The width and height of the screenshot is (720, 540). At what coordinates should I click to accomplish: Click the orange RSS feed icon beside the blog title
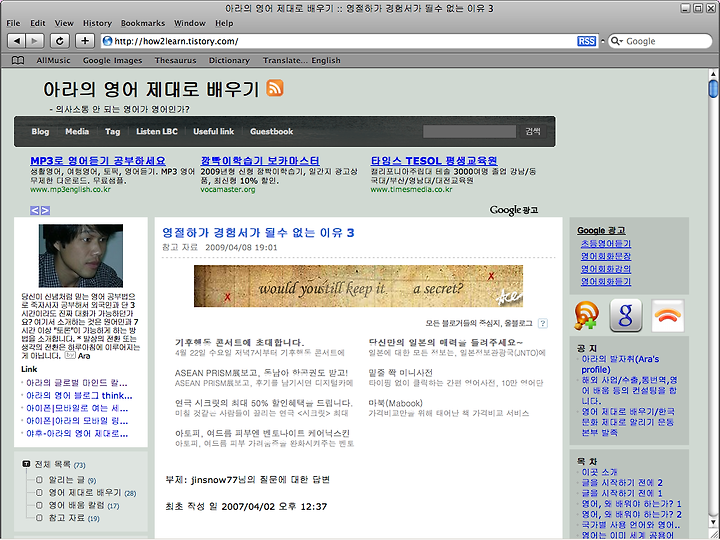point(275,88)
